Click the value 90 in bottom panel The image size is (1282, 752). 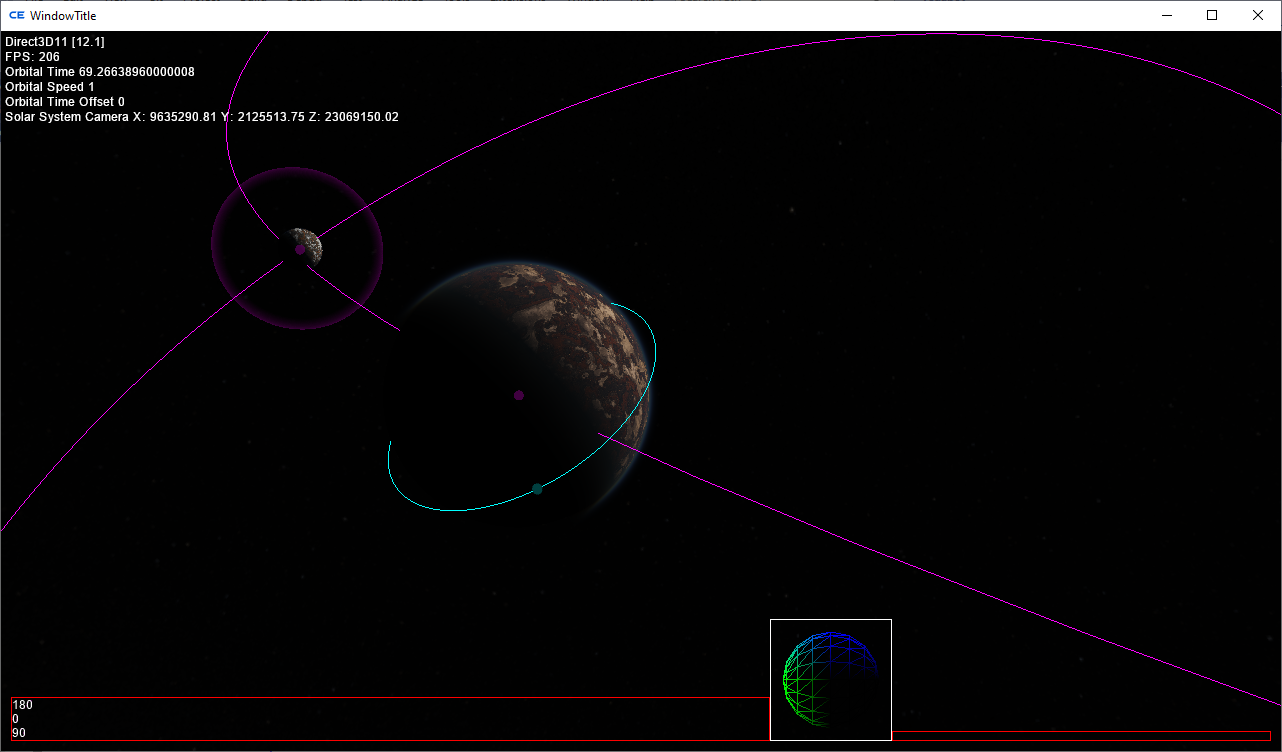(x=19, y=733)
